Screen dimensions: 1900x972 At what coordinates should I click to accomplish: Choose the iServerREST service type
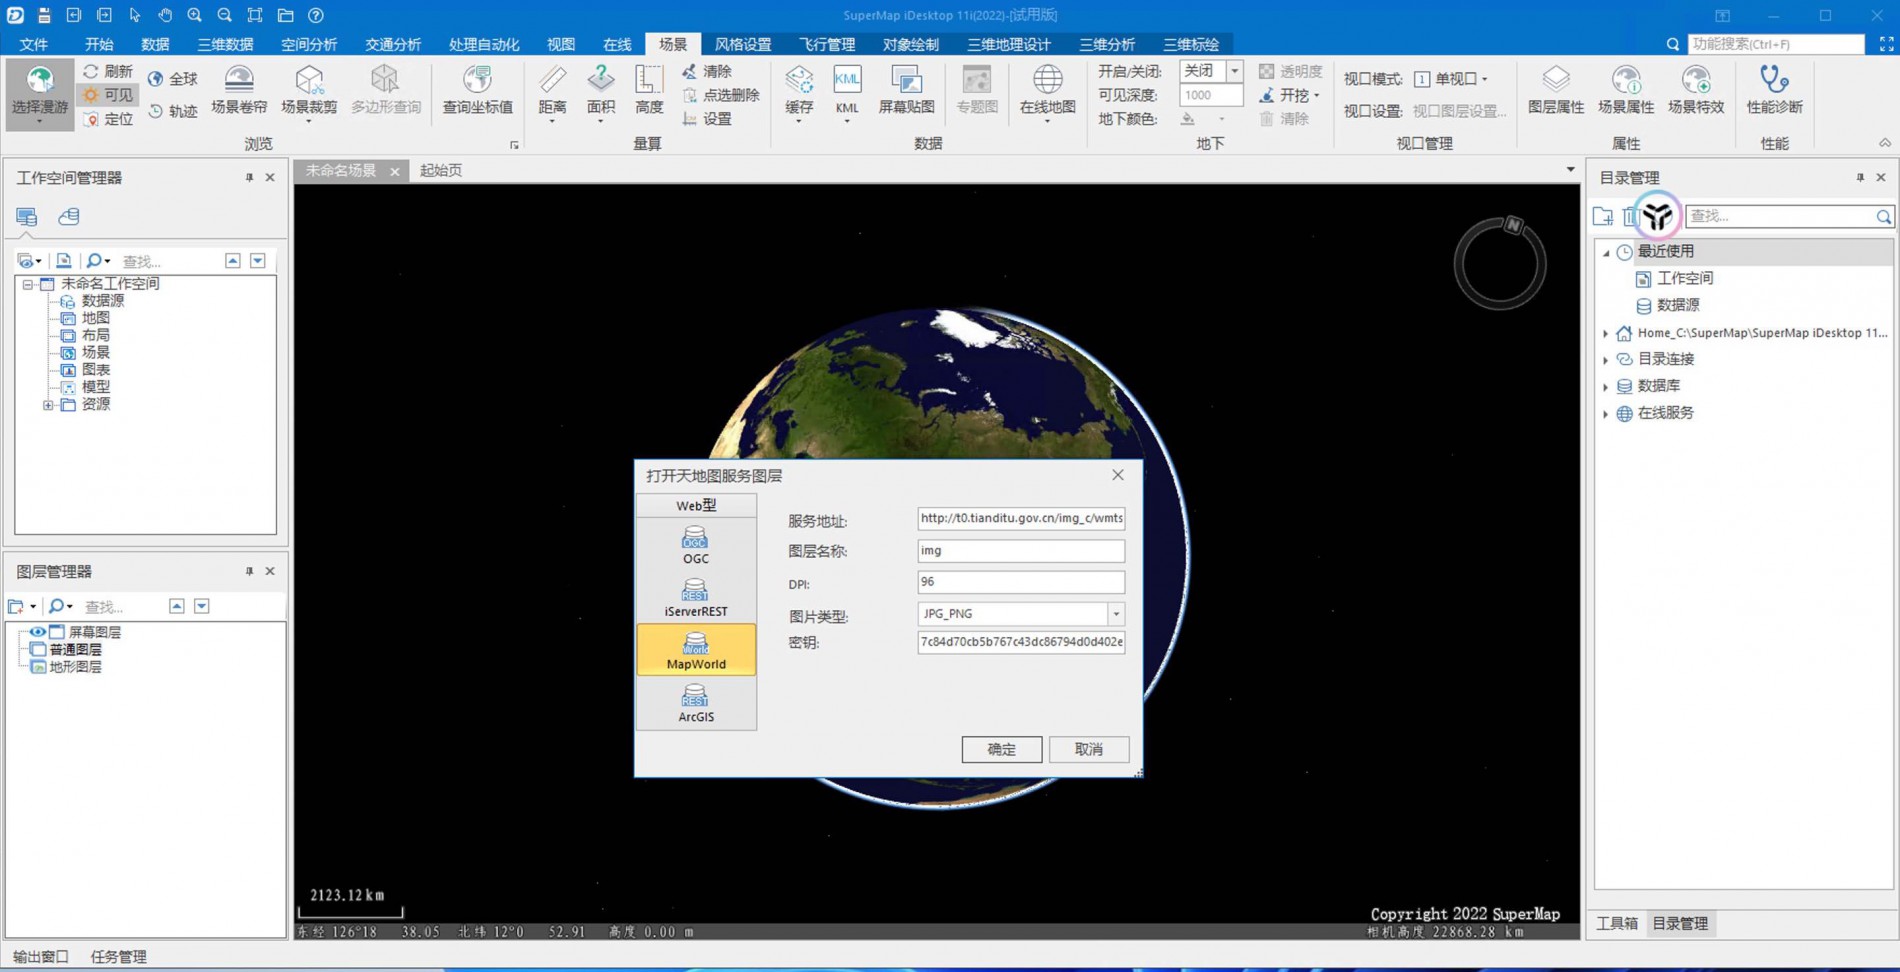tap(696, 598)
